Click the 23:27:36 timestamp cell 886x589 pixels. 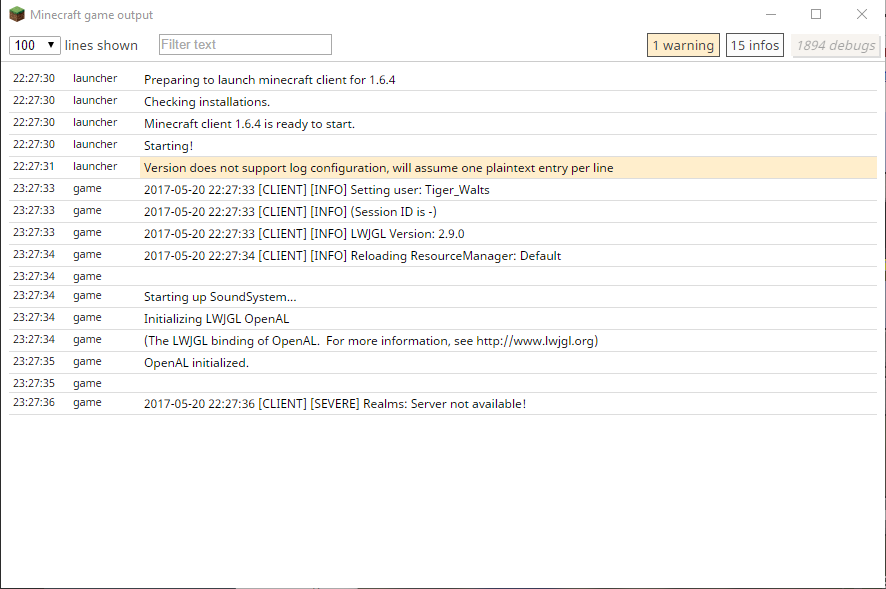click(34, 402)
